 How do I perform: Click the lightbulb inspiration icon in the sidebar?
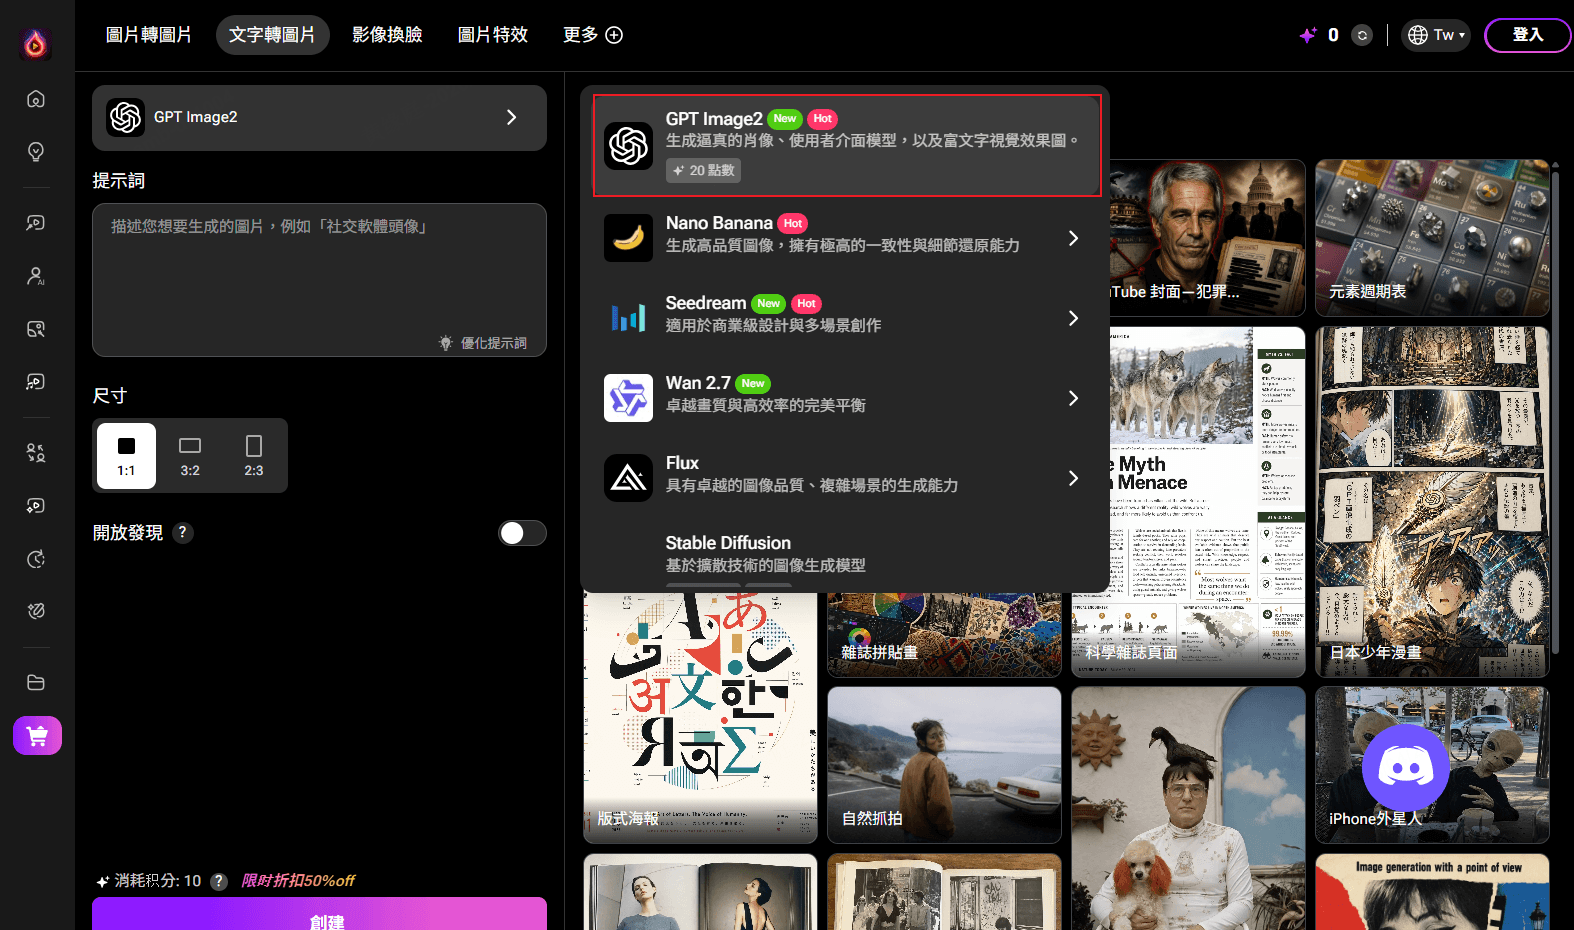click(36, 152)
